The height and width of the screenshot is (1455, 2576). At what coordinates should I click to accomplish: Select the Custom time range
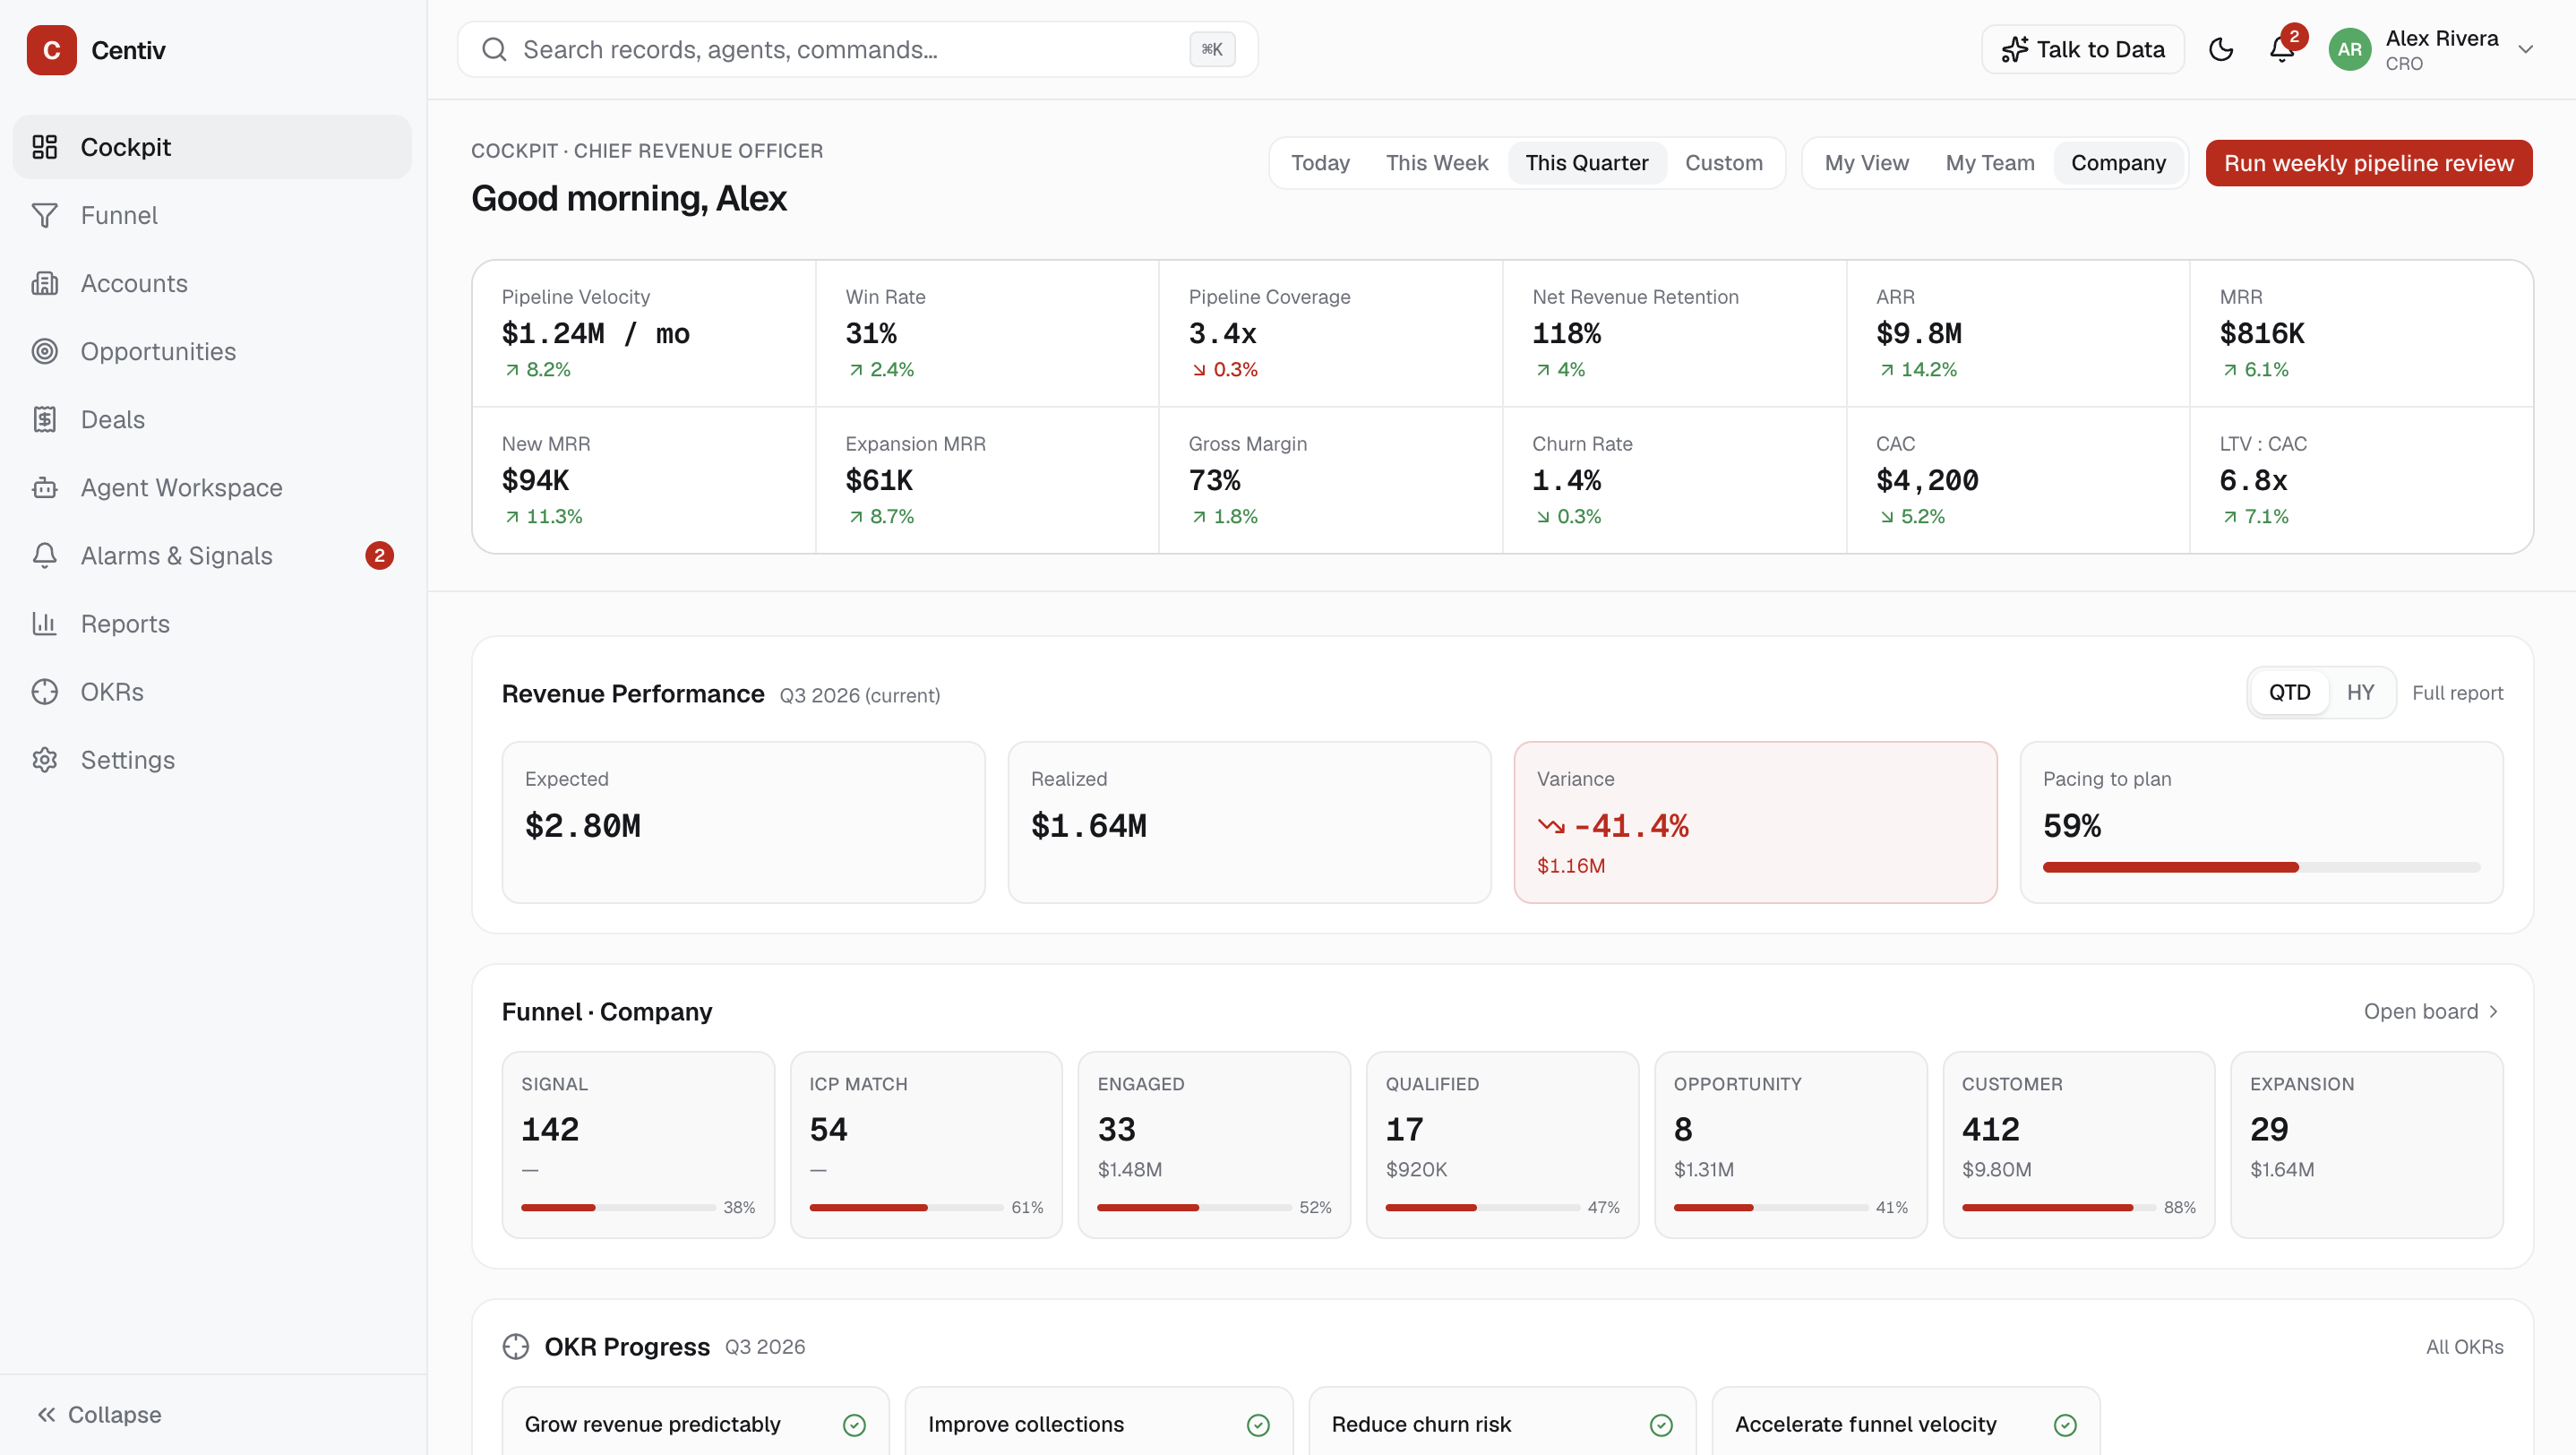click(x=1724, y=163)
